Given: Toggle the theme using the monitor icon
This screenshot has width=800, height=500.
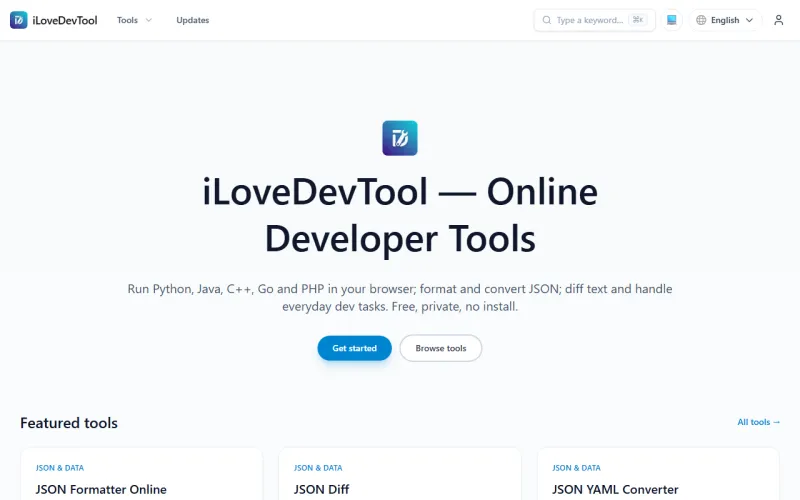Looking at the screenshot, I should point(671,20).
